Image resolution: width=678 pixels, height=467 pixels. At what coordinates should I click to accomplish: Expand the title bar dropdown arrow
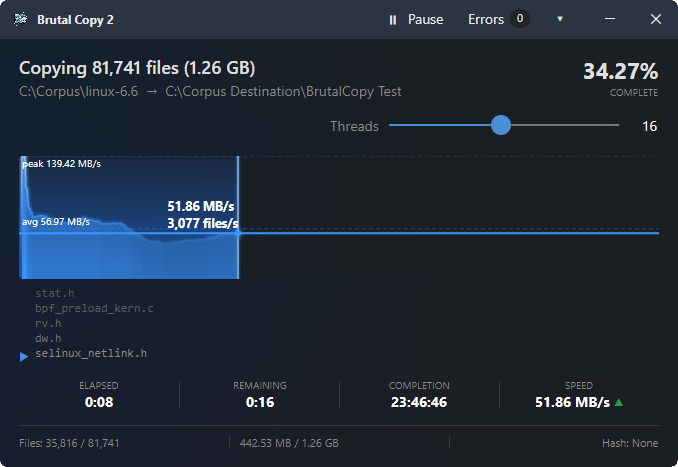point(560,19)
